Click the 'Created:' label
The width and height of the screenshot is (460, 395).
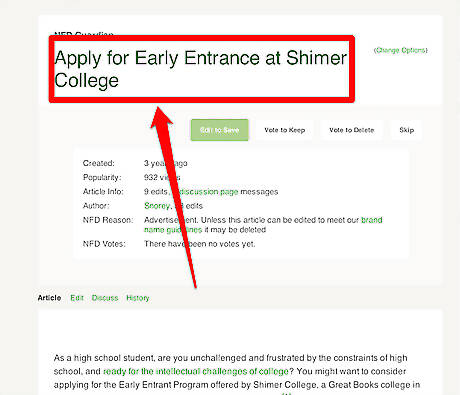tap(99, 163)
